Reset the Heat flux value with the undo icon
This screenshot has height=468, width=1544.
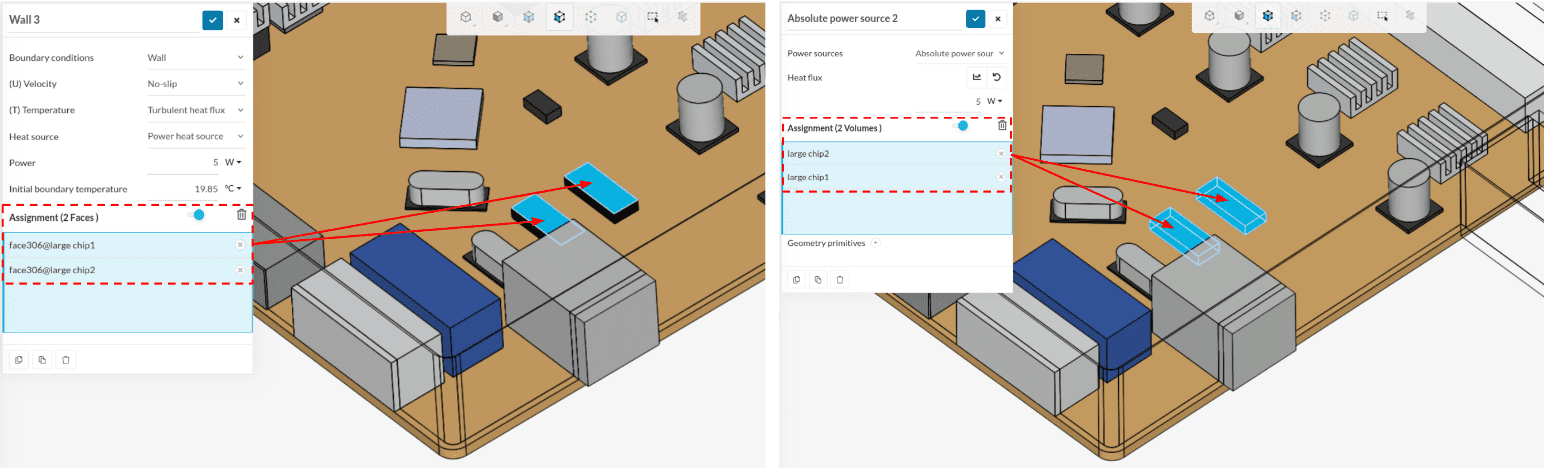pyautogui.click(x=996, y=77)
